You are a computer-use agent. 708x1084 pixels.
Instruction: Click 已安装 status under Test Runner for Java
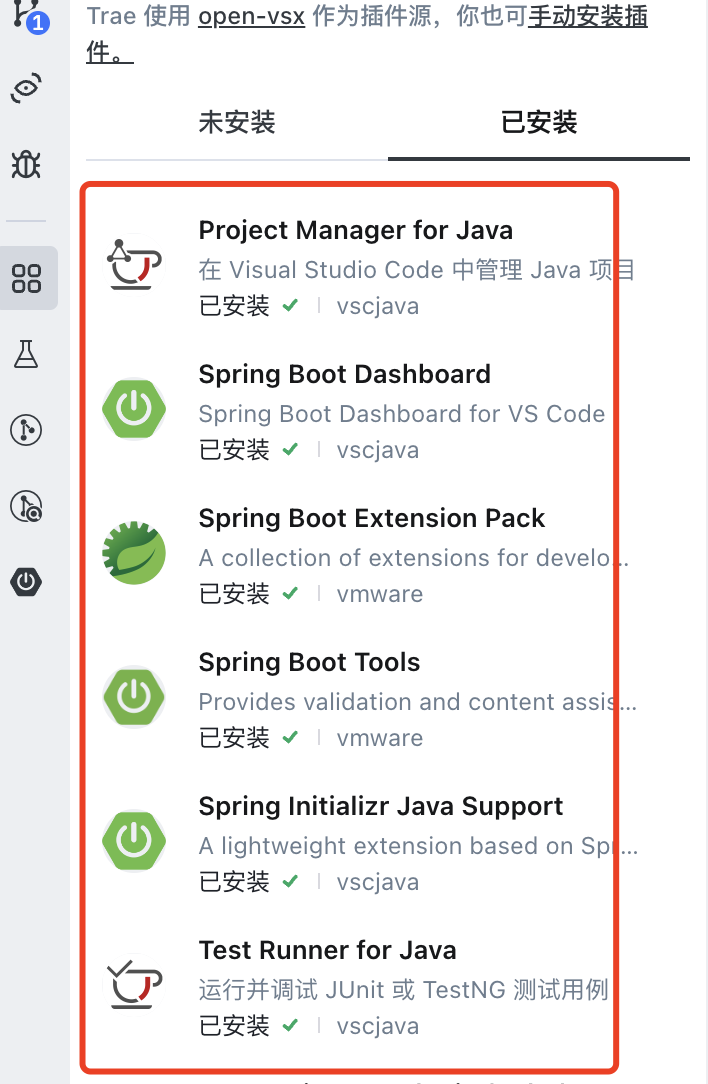(x=234, y=1025)
